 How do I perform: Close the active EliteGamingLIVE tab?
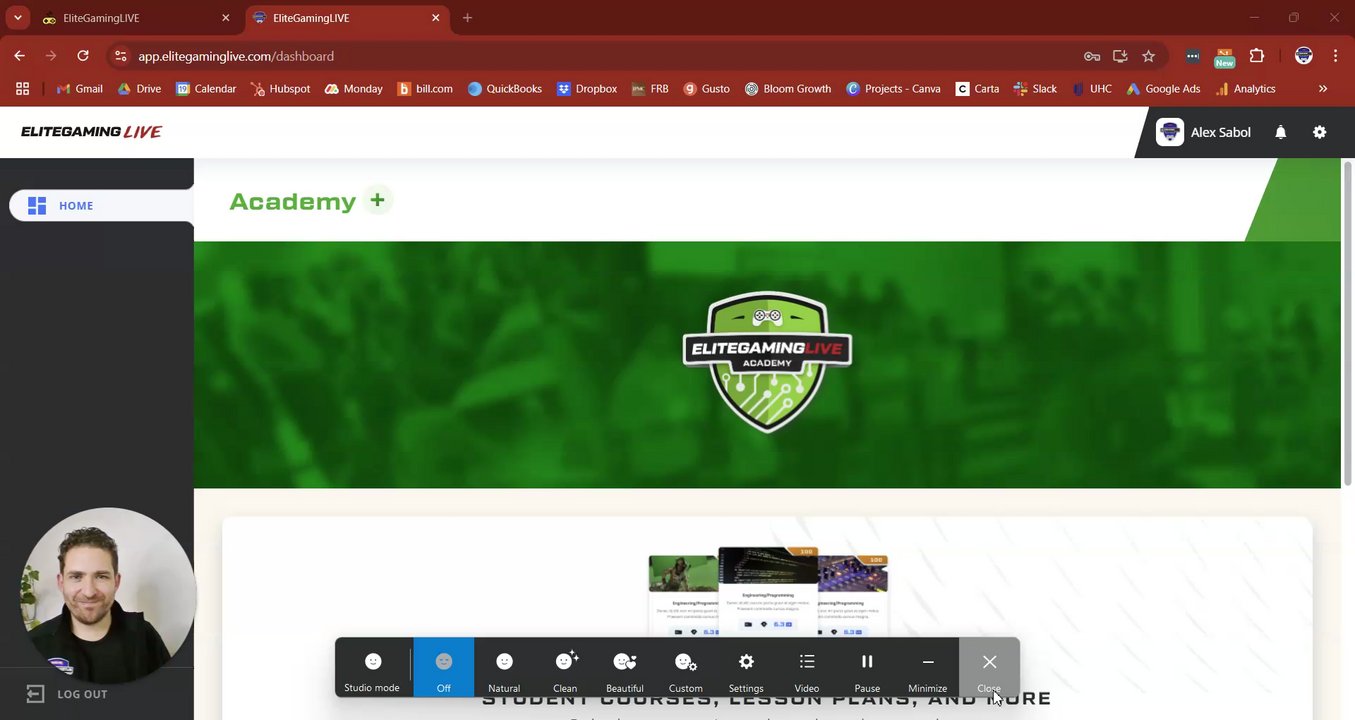point(435,18)
